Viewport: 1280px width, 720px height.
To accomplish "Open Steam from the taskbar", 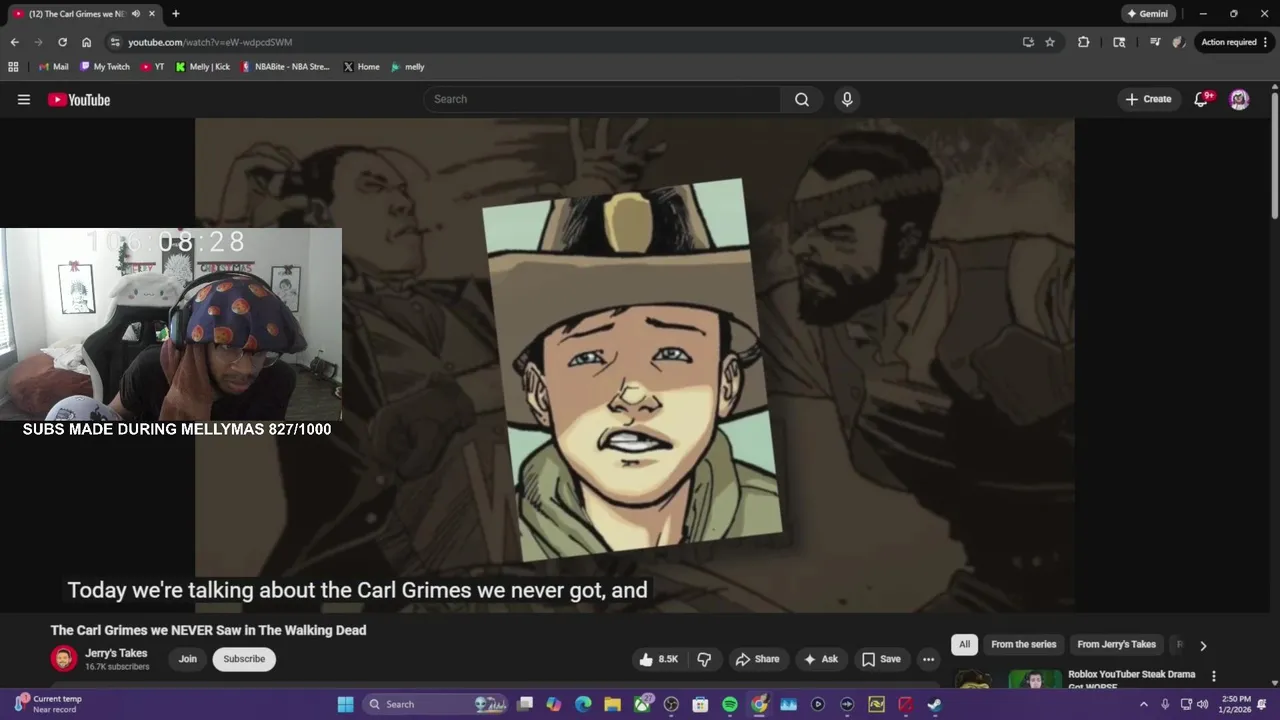I will (x=934, y=704).
